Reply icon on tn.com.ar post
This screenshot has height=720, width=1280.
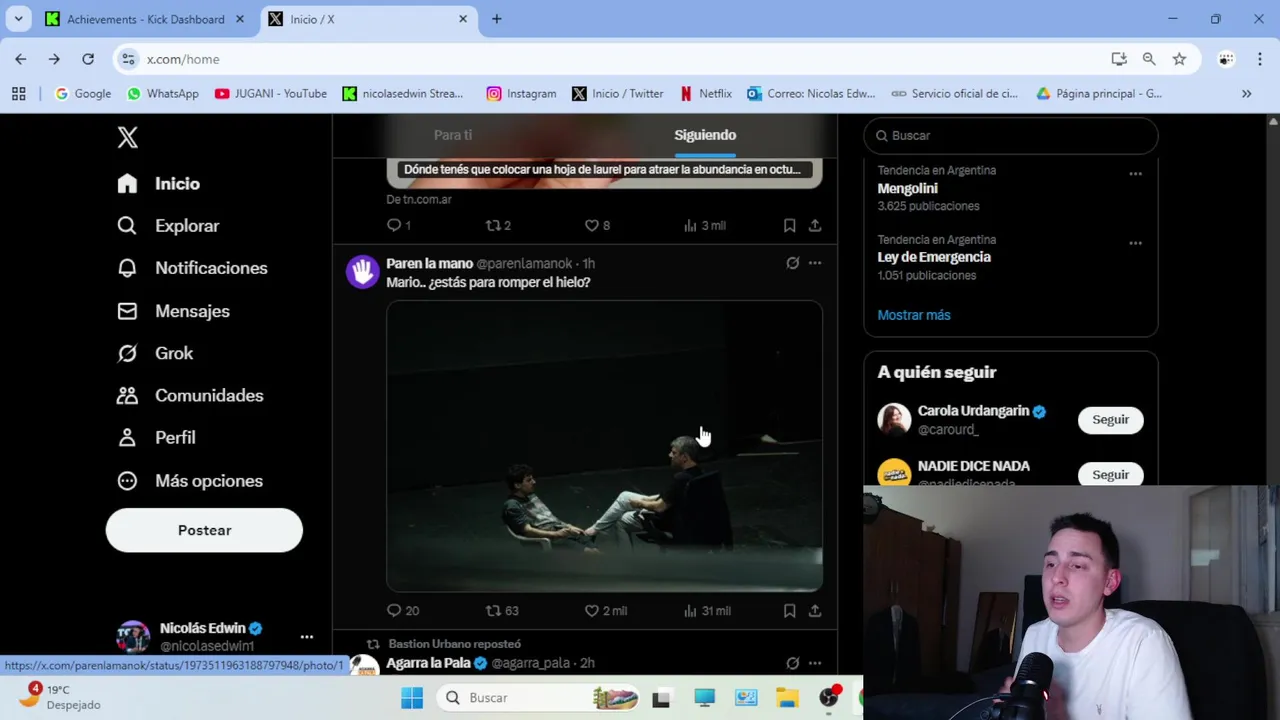click(394, 226)
